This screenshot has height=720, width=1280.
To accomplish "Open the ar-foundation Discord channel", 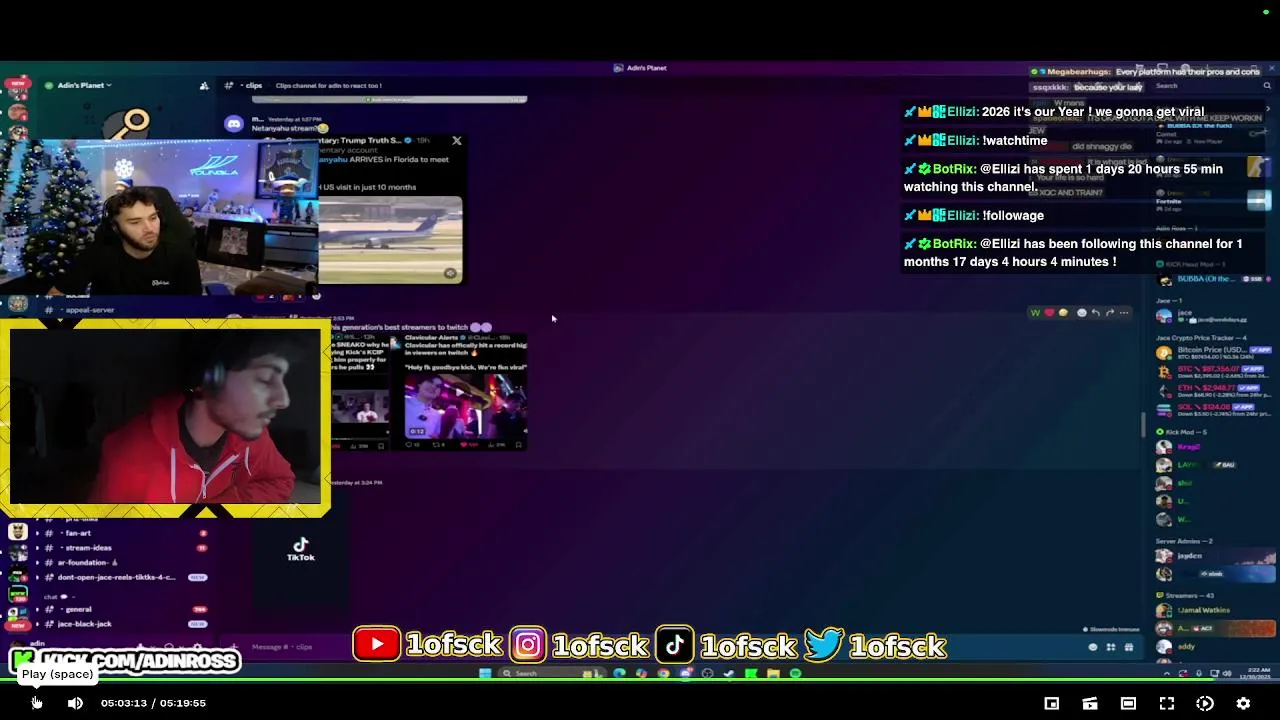I will tap(88, 562).
